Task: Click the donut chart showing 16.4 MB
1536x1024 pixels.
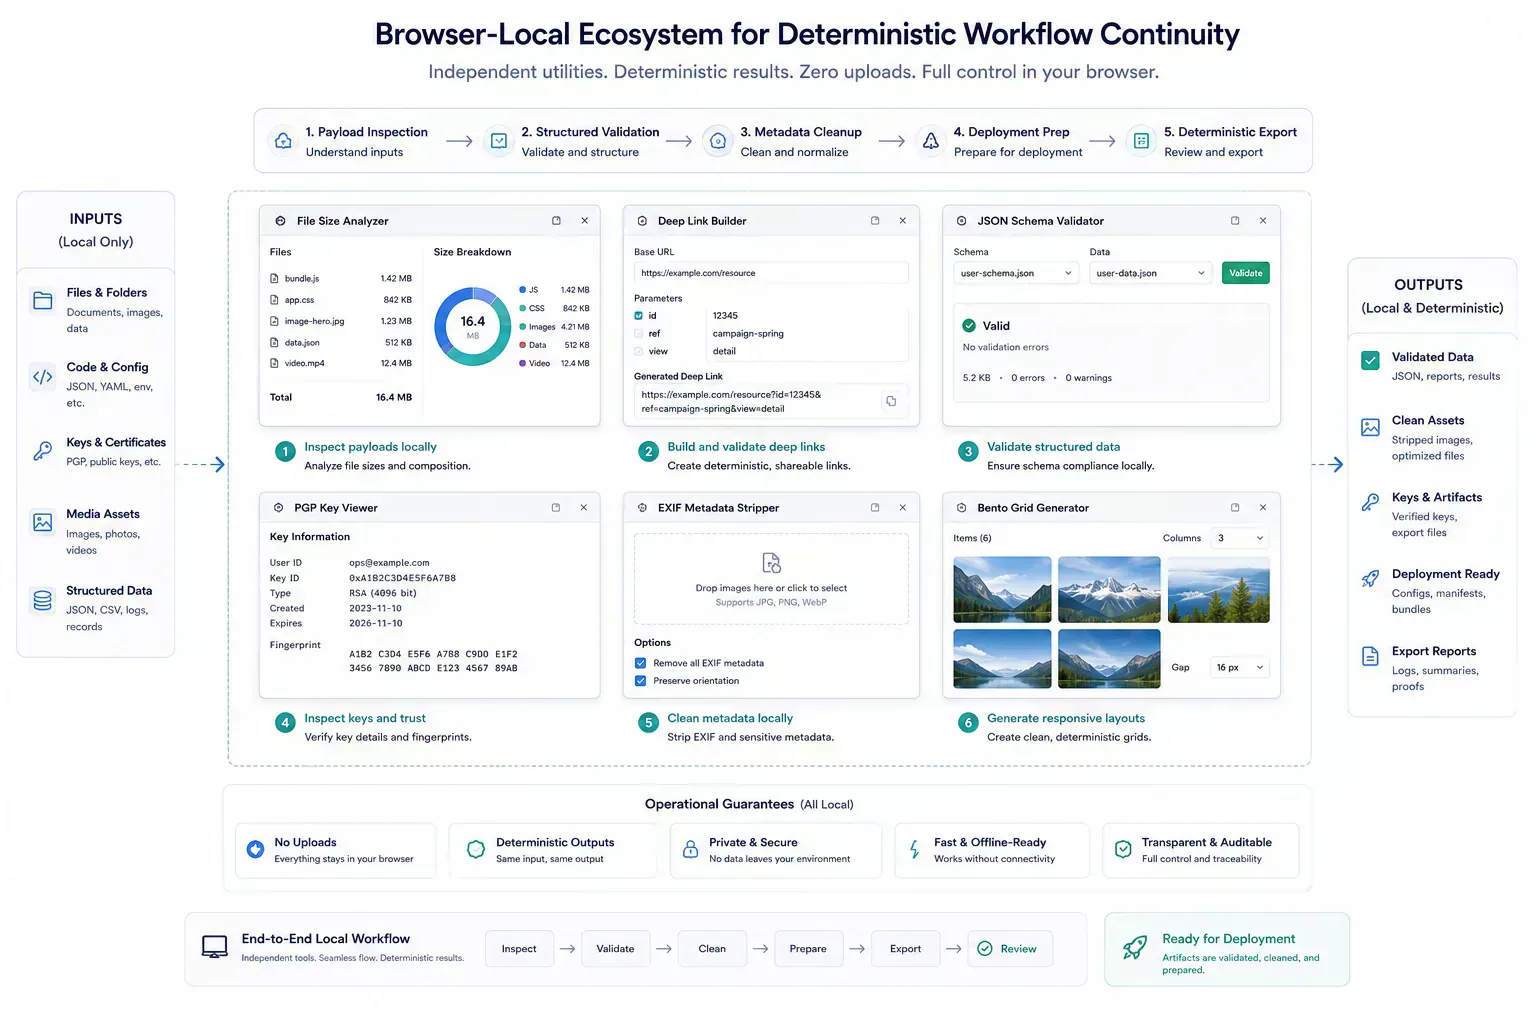Action: [473, 326]
